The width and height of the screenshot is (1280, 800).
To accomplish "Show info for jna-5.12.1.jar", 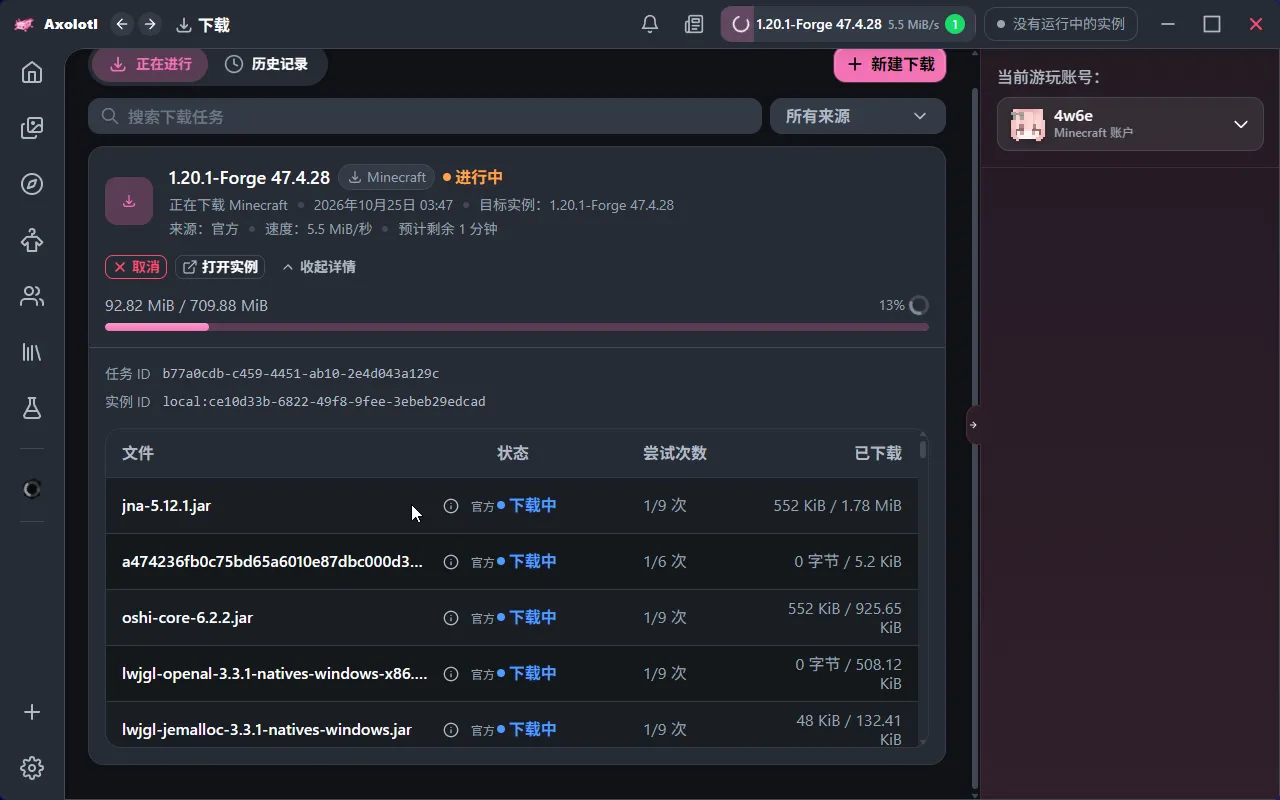I will pos(451,506).
